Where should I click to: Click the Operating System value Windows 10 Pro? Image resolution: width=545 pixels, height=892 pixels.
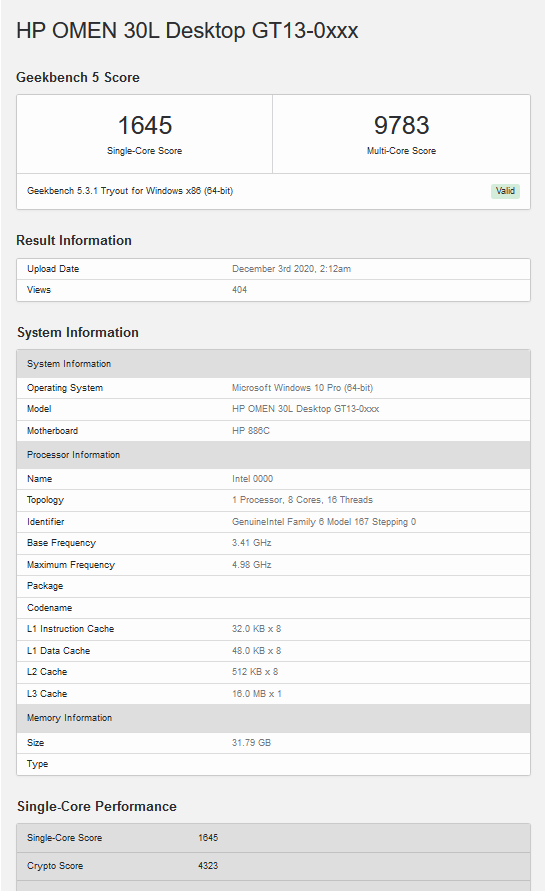[x=302, y=388]
